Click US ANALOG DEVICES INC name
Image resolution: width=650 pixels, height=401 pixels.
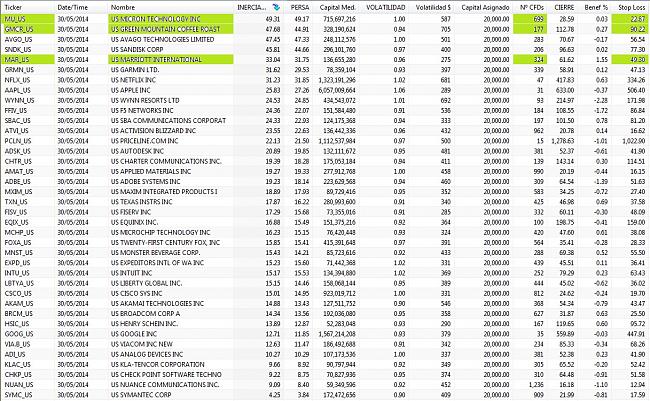tap(147, 354)
